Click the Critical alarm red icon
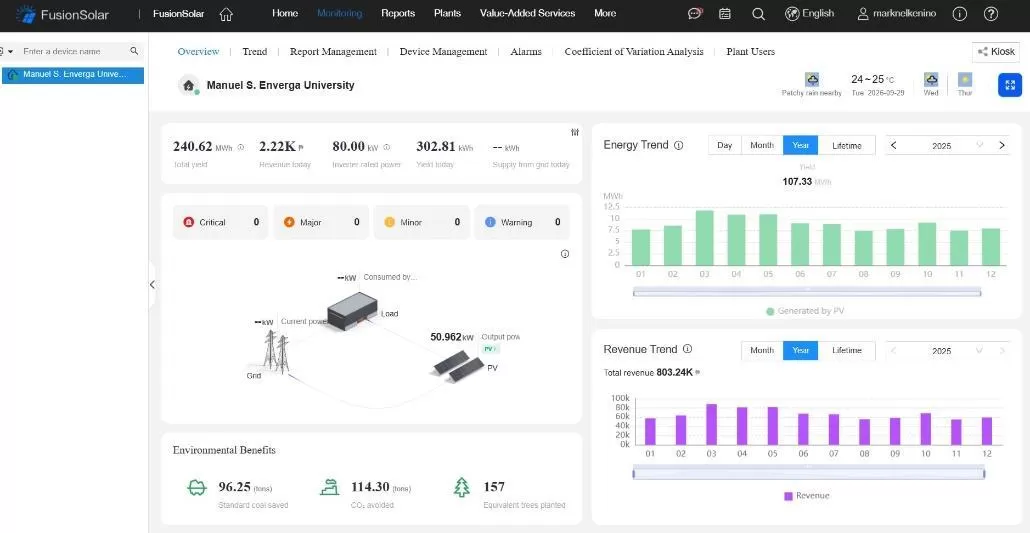This screenshot has width=1030, height=533. click(x=188, y=222)
